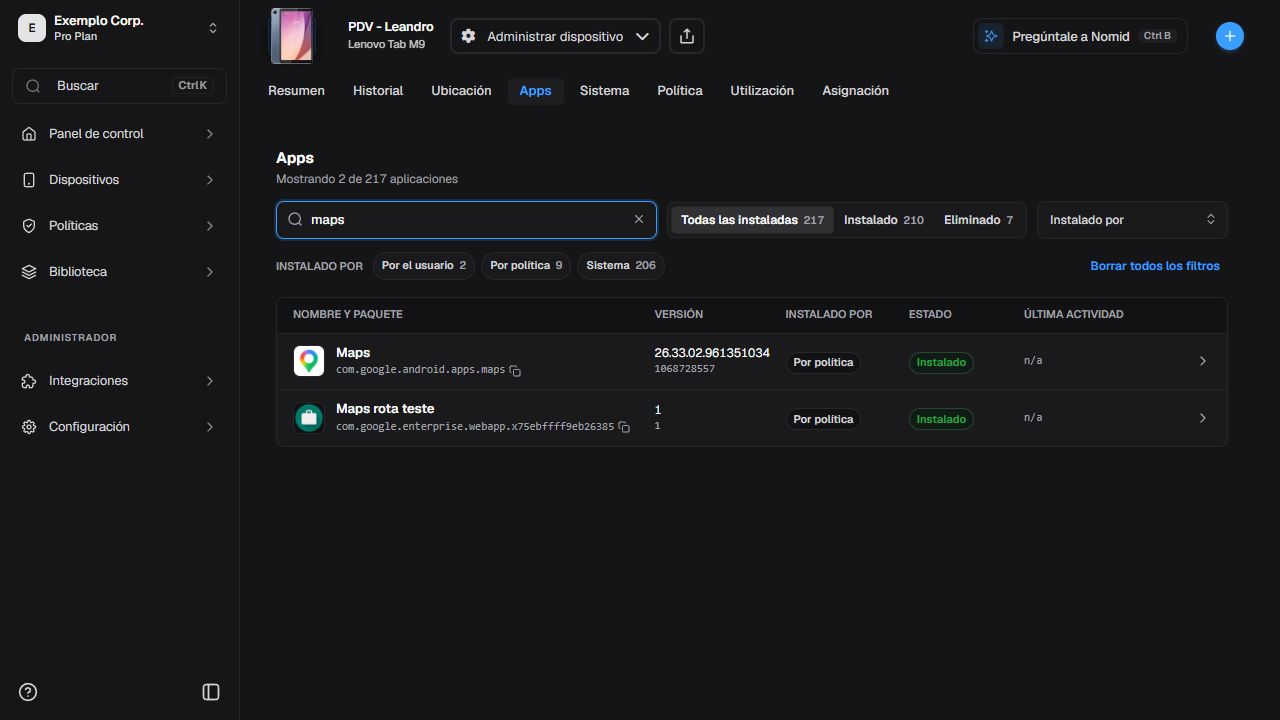Click the blue plus add button
The width and height of the screenshot is (1280, 720).
point(1229,36)
